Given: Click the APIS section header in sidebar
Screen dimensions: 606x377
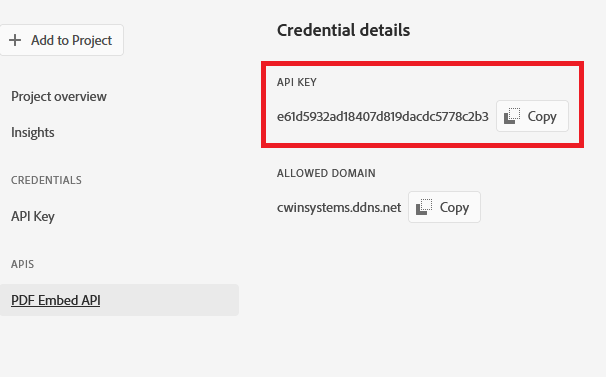Looking at the screenshot, I should click(22, 264).
